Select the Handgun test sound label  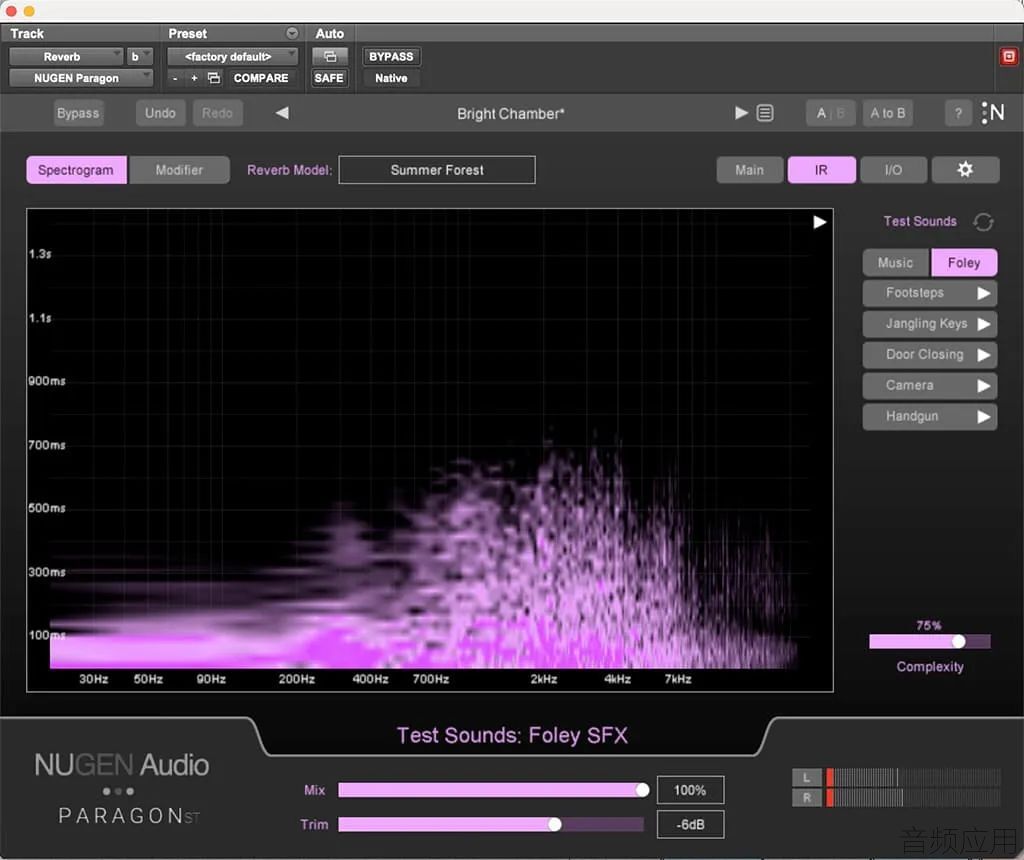[912, 416]
